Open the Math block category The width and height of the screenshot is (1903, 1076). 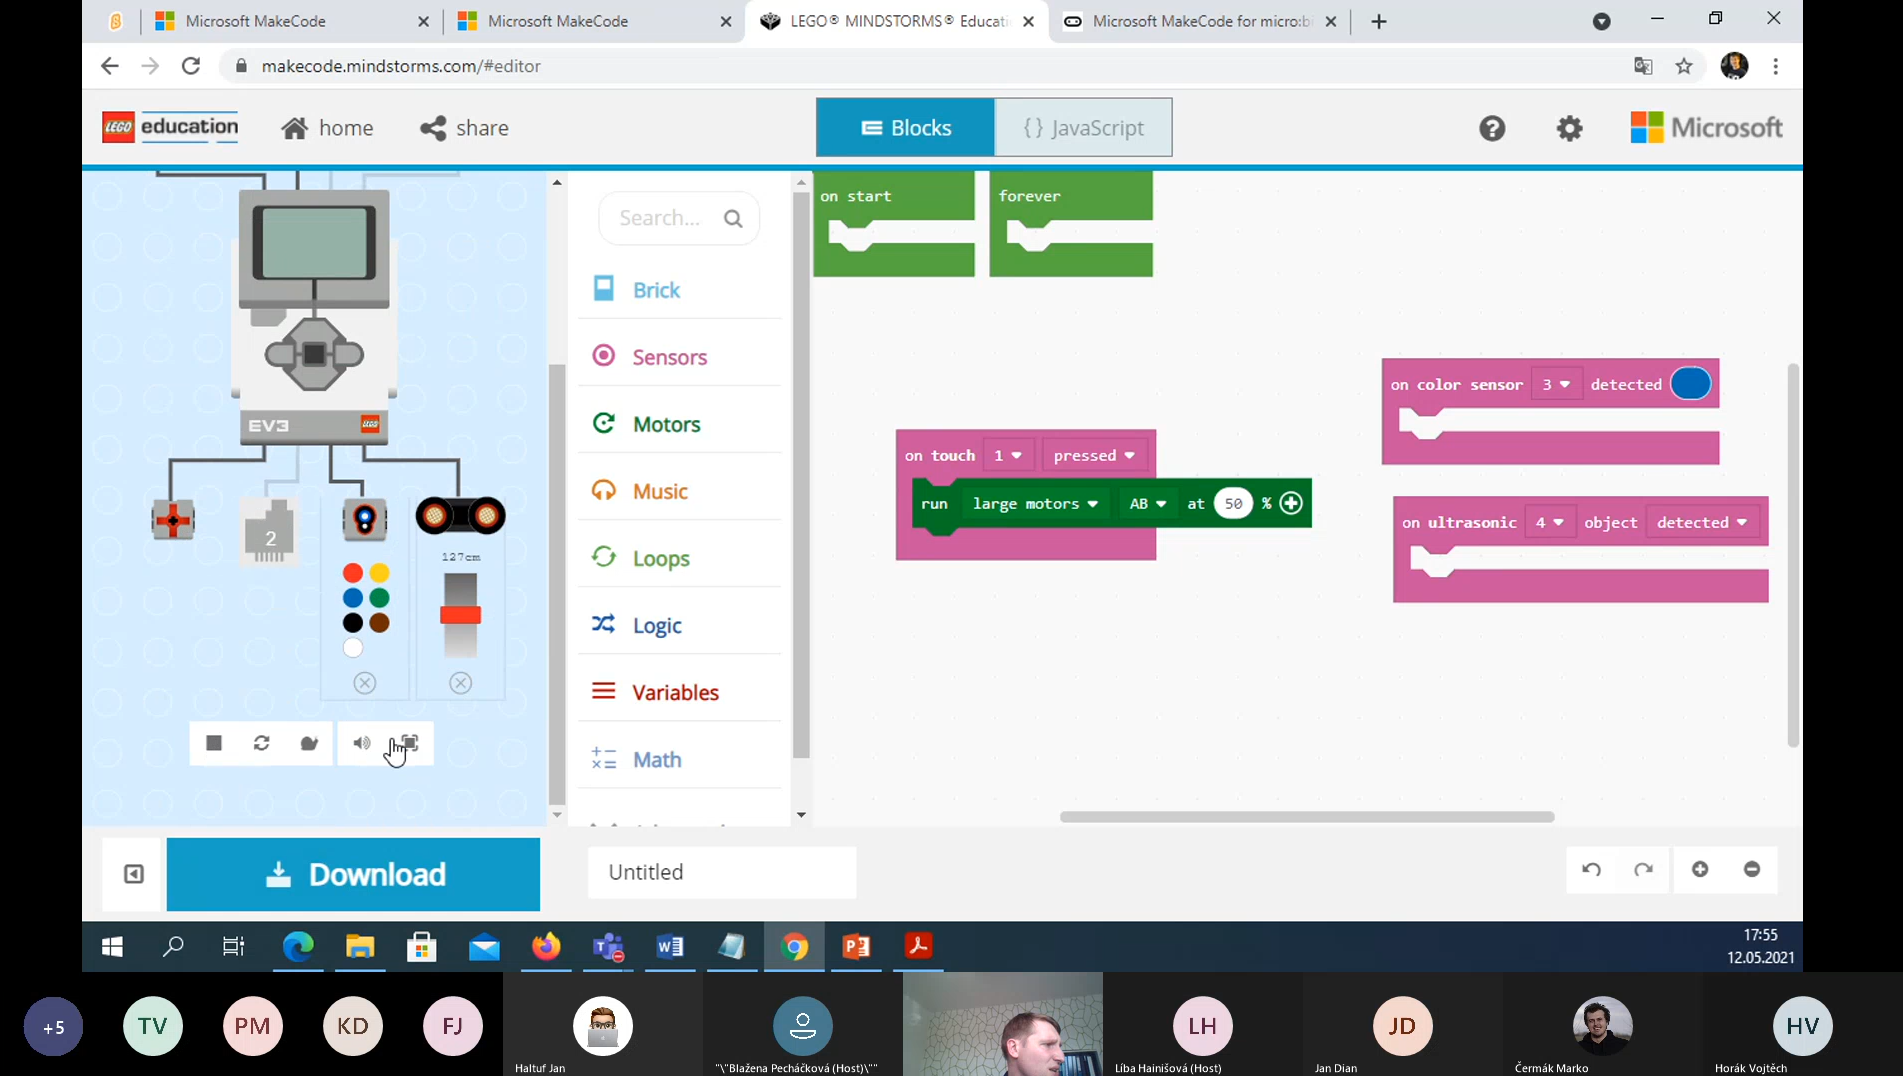pos(680,759)
